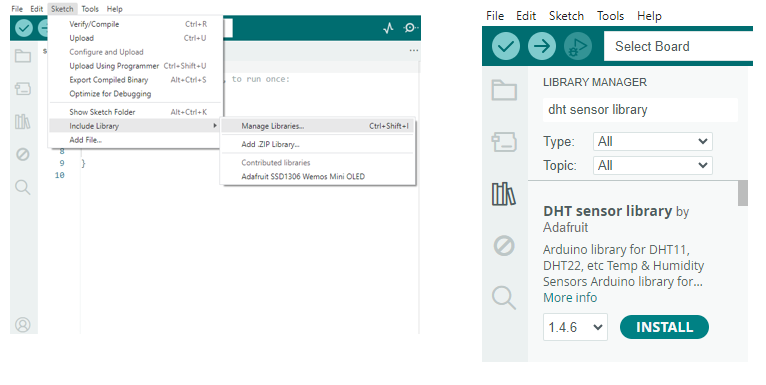
Task: Select Library Manager books icon in right window
Action: (504, 194)
